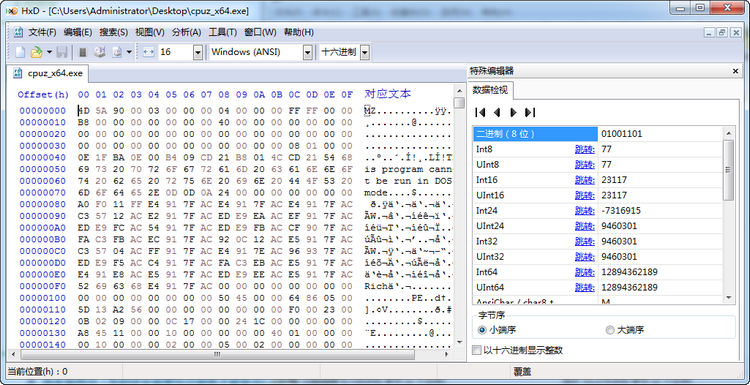Open the 十六进制 offset base dropdown
This screenshot has width=750, height=385.
[365, 52]
